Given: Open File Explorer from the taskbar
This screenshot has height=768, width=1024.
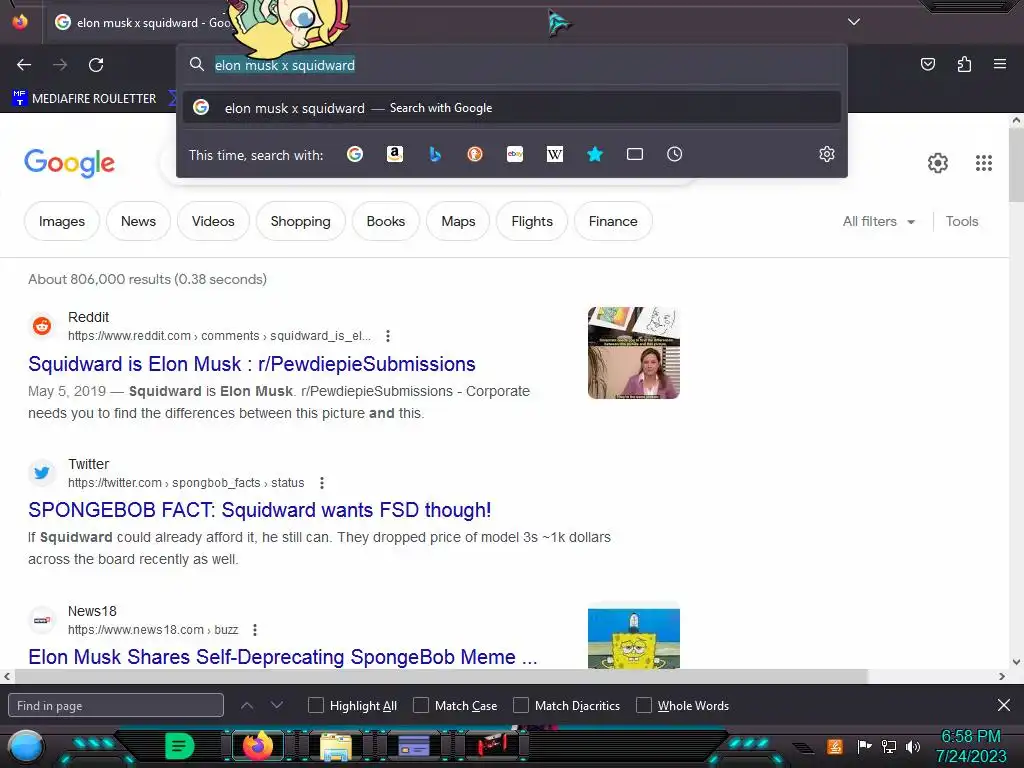Looking at the screenshot, I should click(x=336, y=747).
